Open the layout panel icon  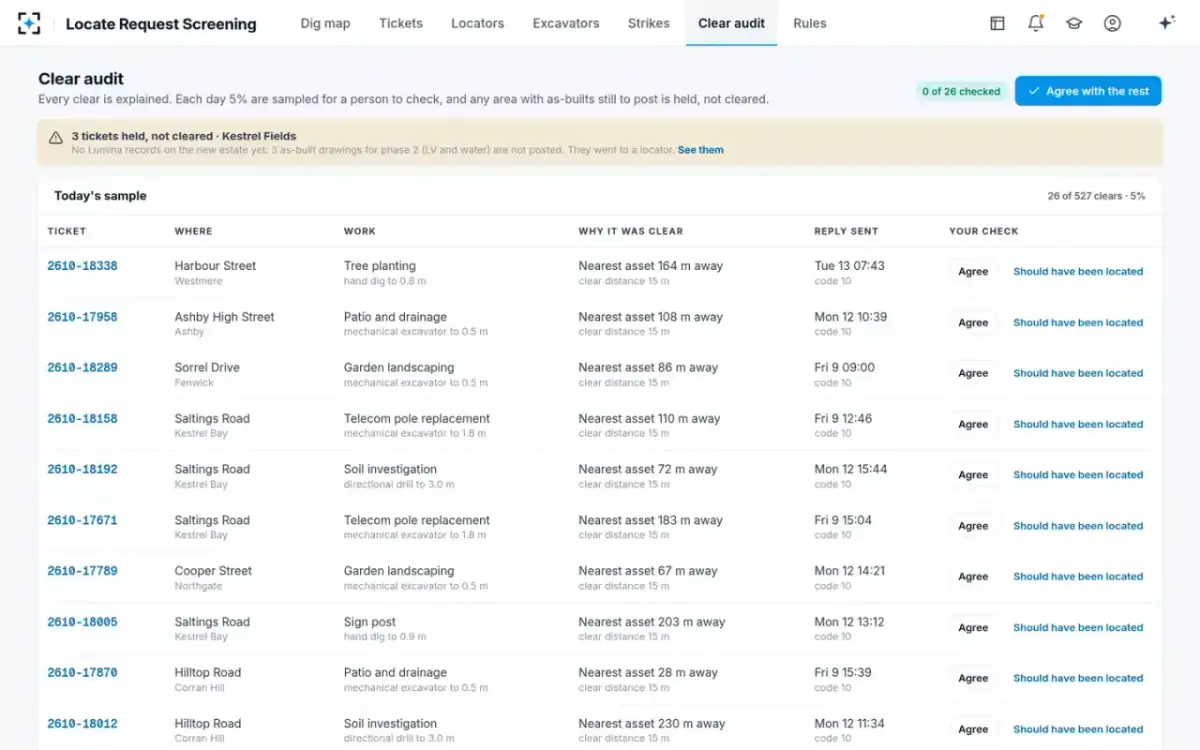click(997, 23)
